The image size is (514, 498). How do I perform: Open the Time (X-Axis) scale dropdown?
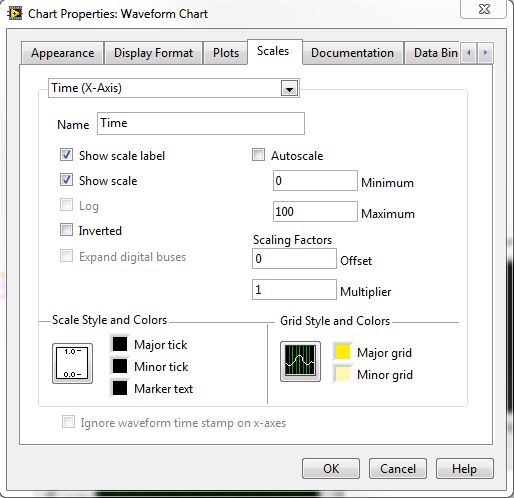[289, 89]
